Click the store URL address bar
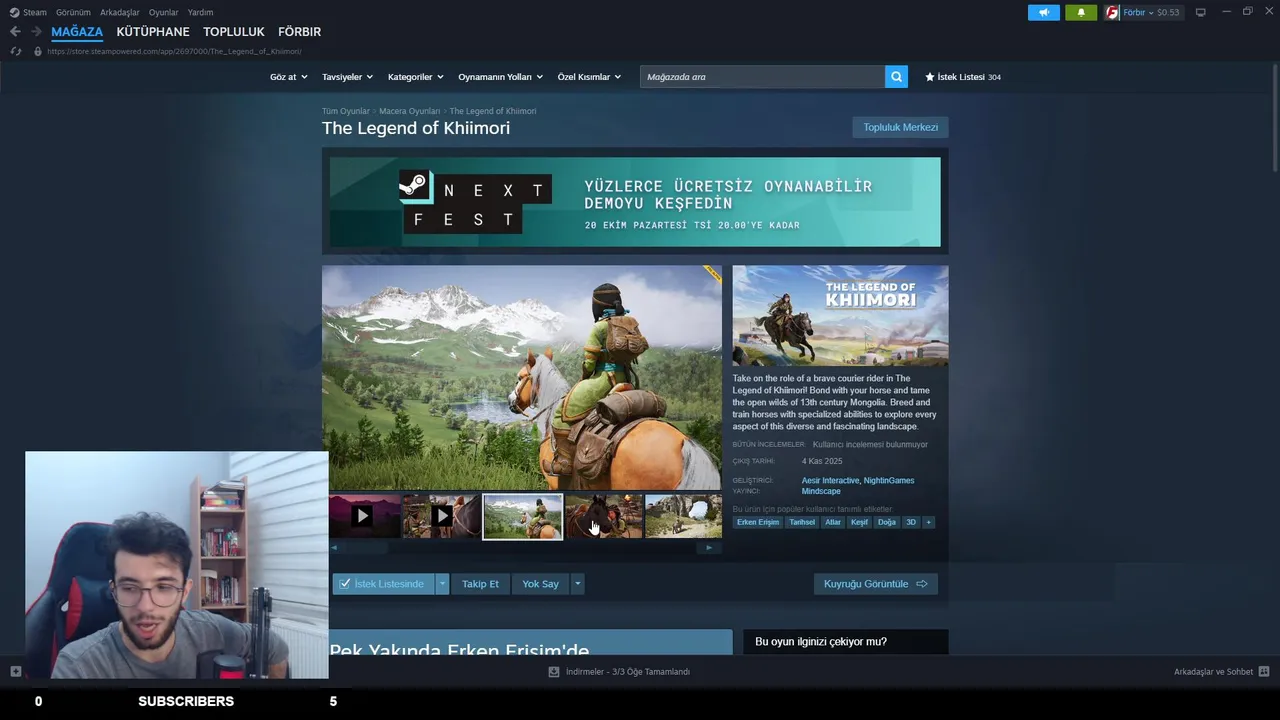Image resolution: width=1280 pixels, height=720 pixels. tap(174, 51)
